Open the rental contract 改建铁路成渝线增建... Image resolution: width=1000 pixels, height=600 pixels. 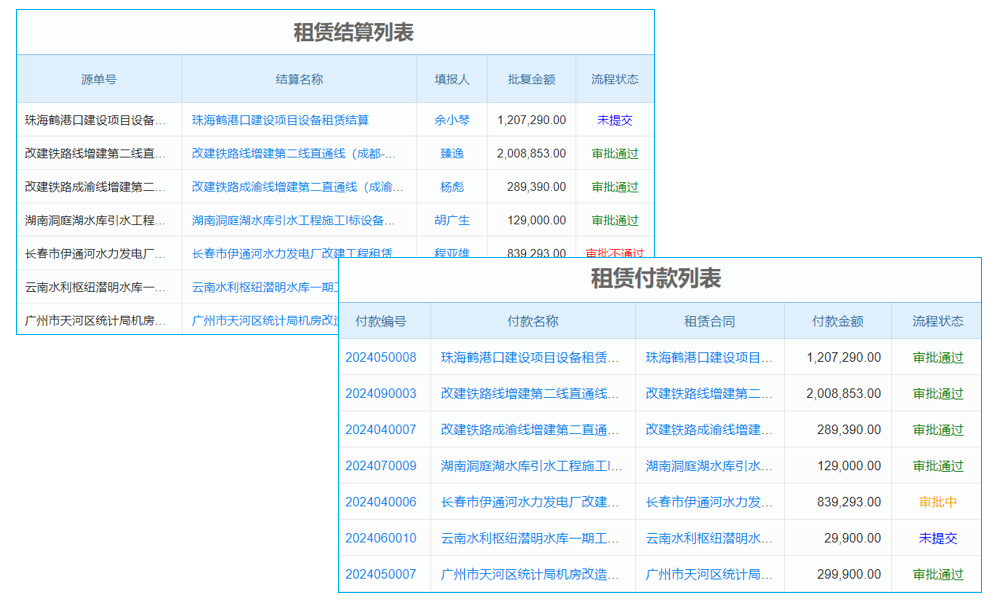[710, 428]
